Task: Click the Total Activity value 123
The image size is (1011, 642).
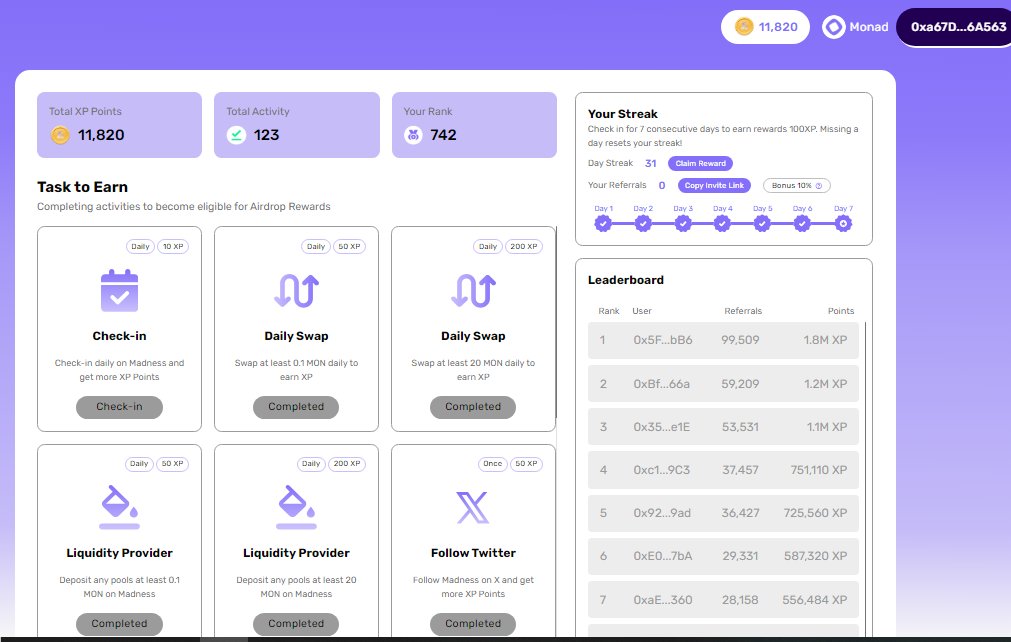Action: click(x=266, y=135)
